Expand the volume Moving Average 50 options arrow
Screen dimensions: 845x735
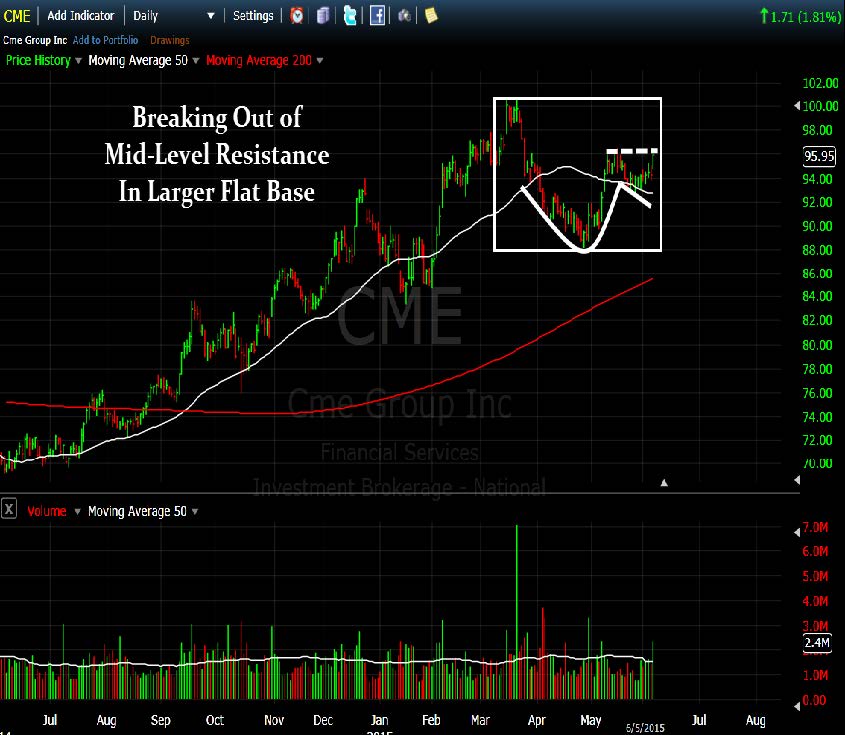[195, 511]
